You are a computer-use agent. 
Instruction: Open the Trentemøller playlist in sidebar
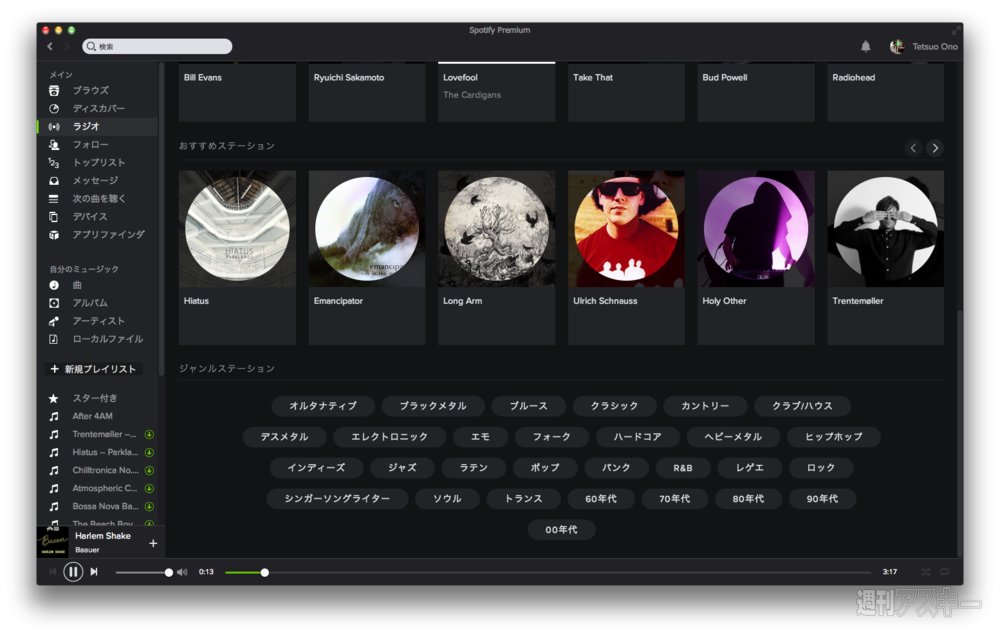click(x=103, y=434)
